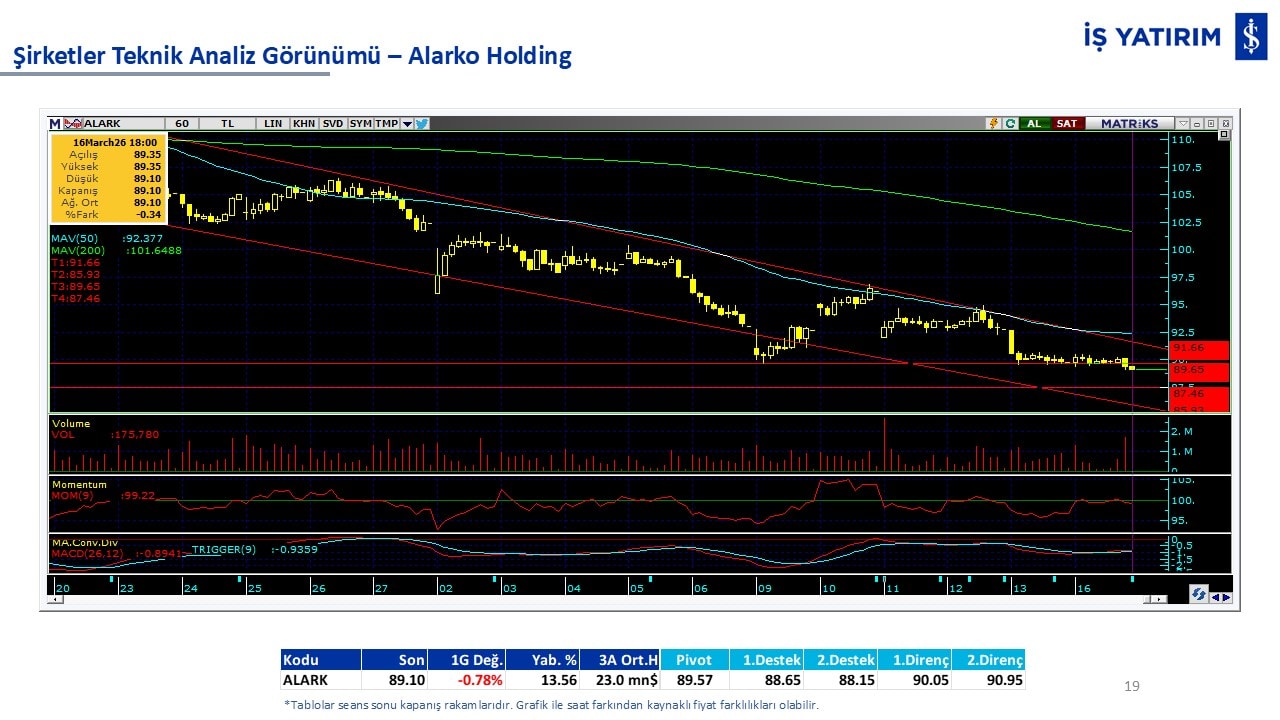Image resolution: width=1280 pixels, height=720 pixels.
Task: Click the Matriks M logo icon
Action: (55, 124)
